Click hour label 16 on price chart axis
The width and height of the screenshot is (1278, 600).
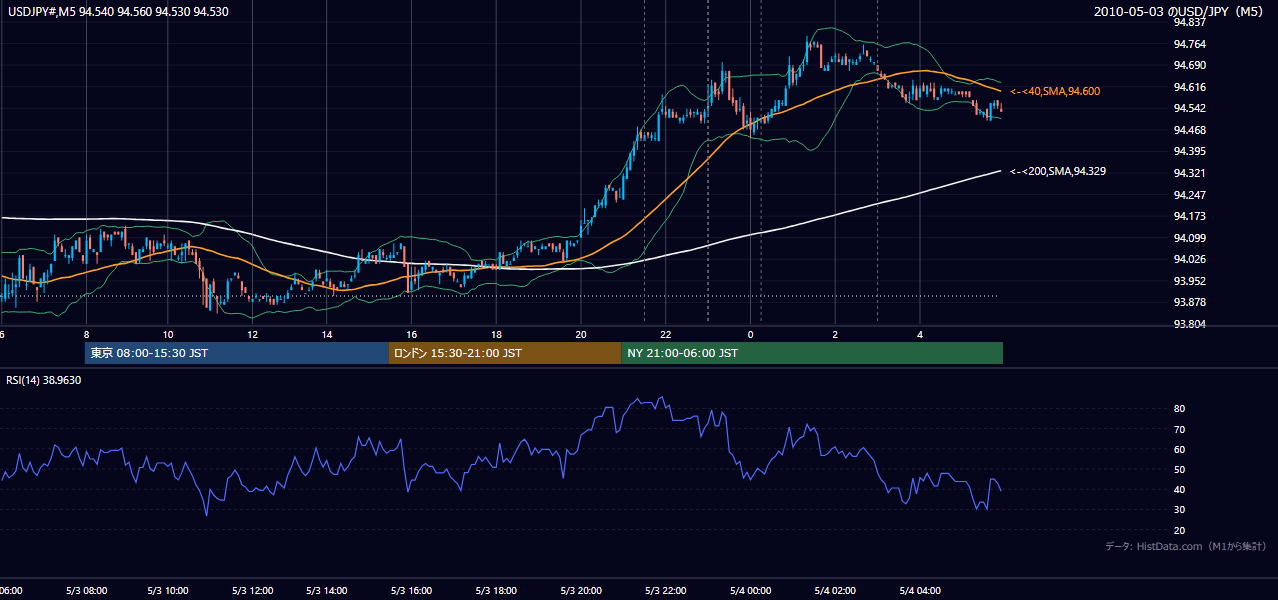click(411, 334)
